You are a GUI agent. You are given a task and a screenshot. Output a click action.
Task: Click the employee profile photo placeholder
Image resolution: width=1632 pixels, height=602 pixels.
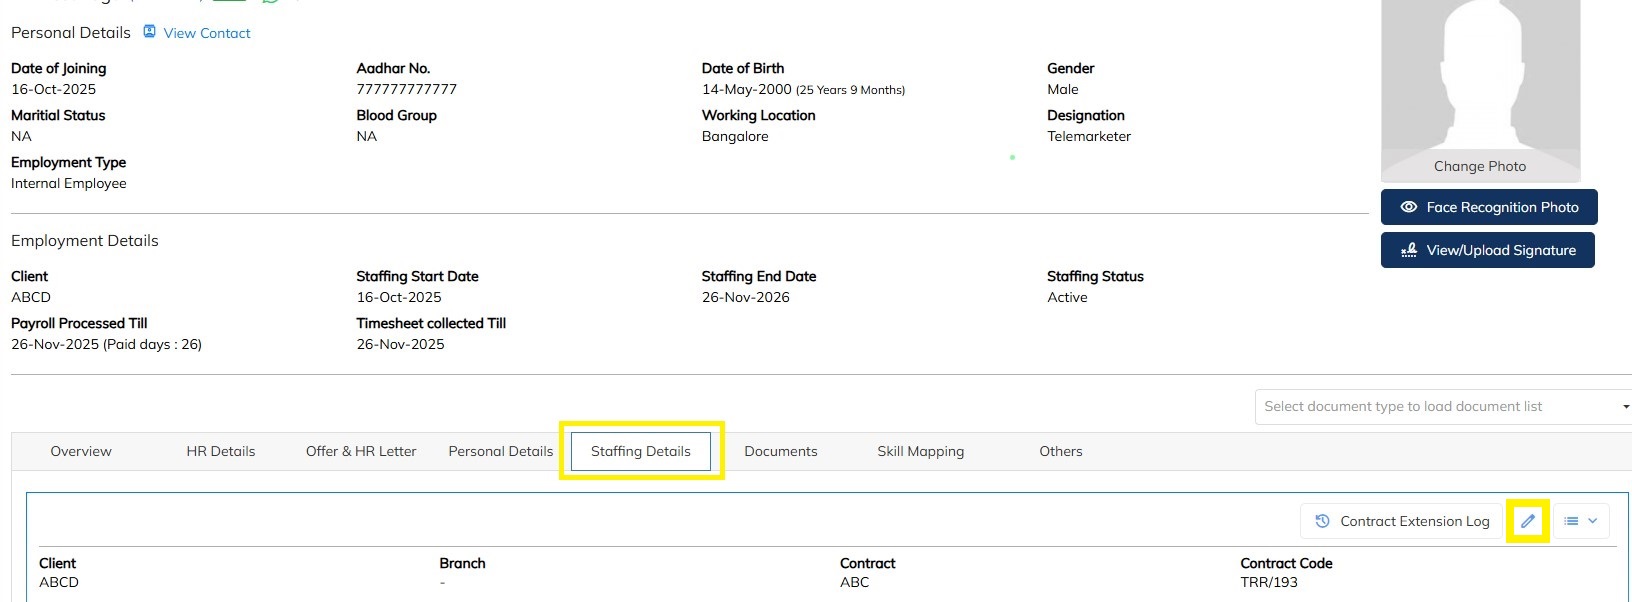[1480, 75]
